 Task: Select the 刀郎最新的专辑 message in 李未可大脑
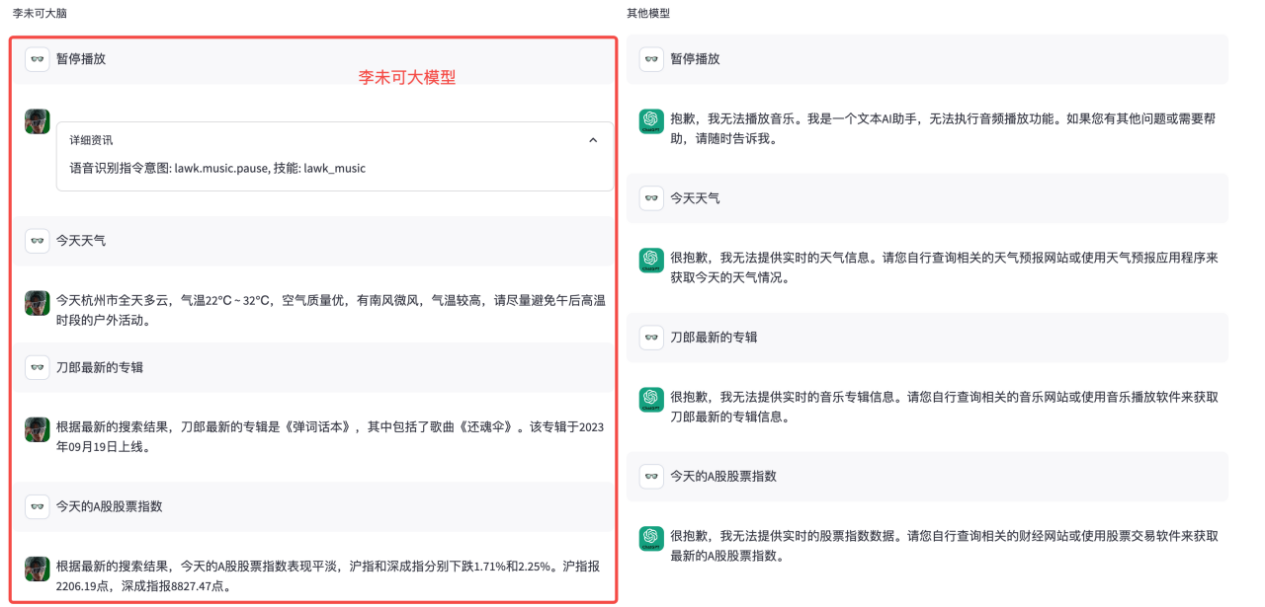[x=314, y=367]
